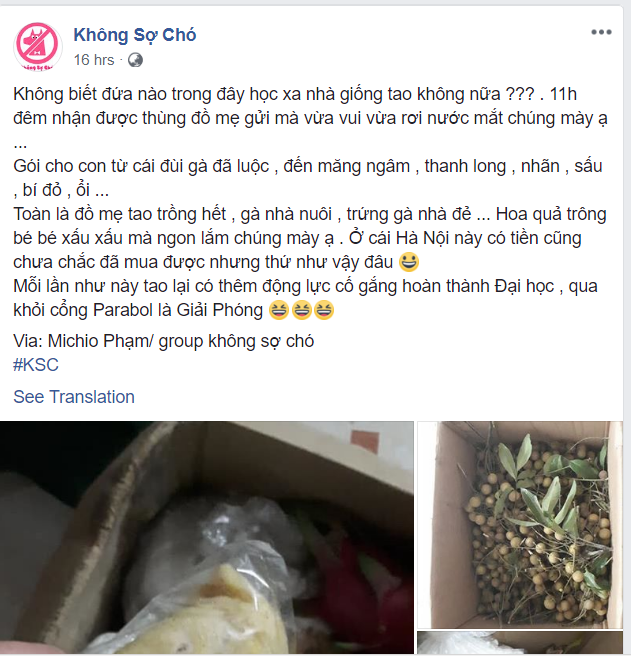The height and width of the screenshot is (656, 631).
Task: Open the large boiled chicken box photo
Action: pyautogui.click(x=207, y=538)
